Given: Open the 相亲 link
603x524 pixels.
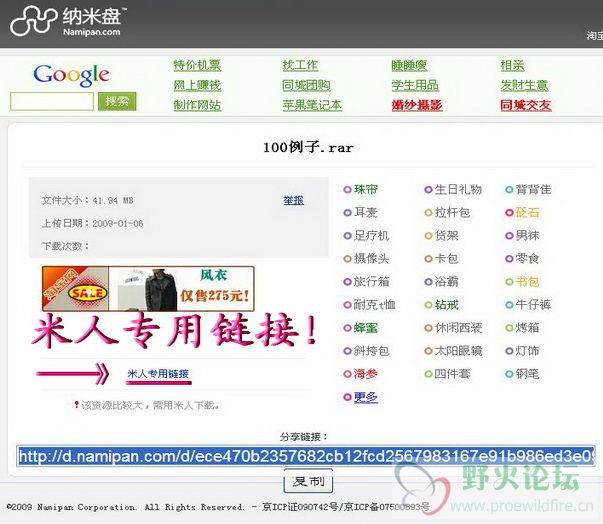Looking at the screenshot, I should click(512, 65).
